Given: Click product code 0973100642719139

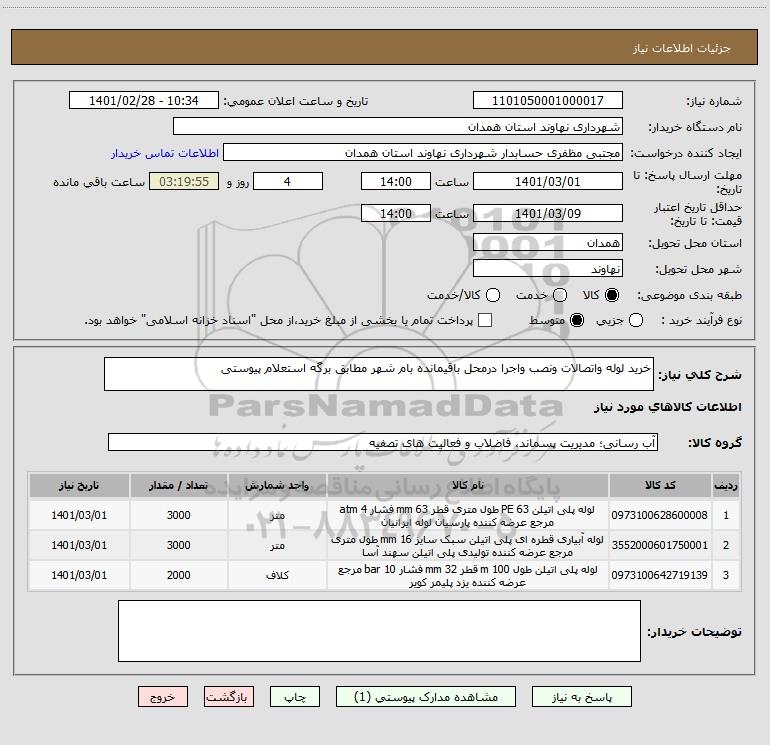Looking at the screenshot, I should [x=660, y=575].
